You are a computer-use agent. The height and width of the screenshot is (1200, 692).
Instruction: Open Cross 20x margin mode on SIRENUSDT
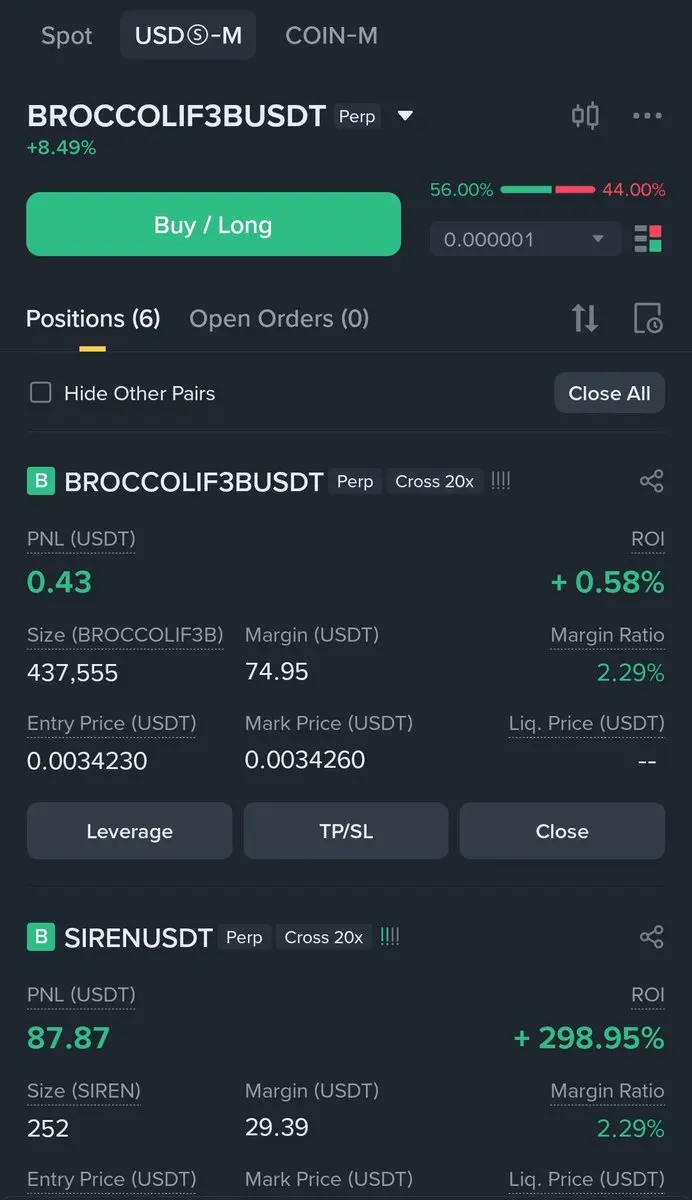(x=324, y=937)
